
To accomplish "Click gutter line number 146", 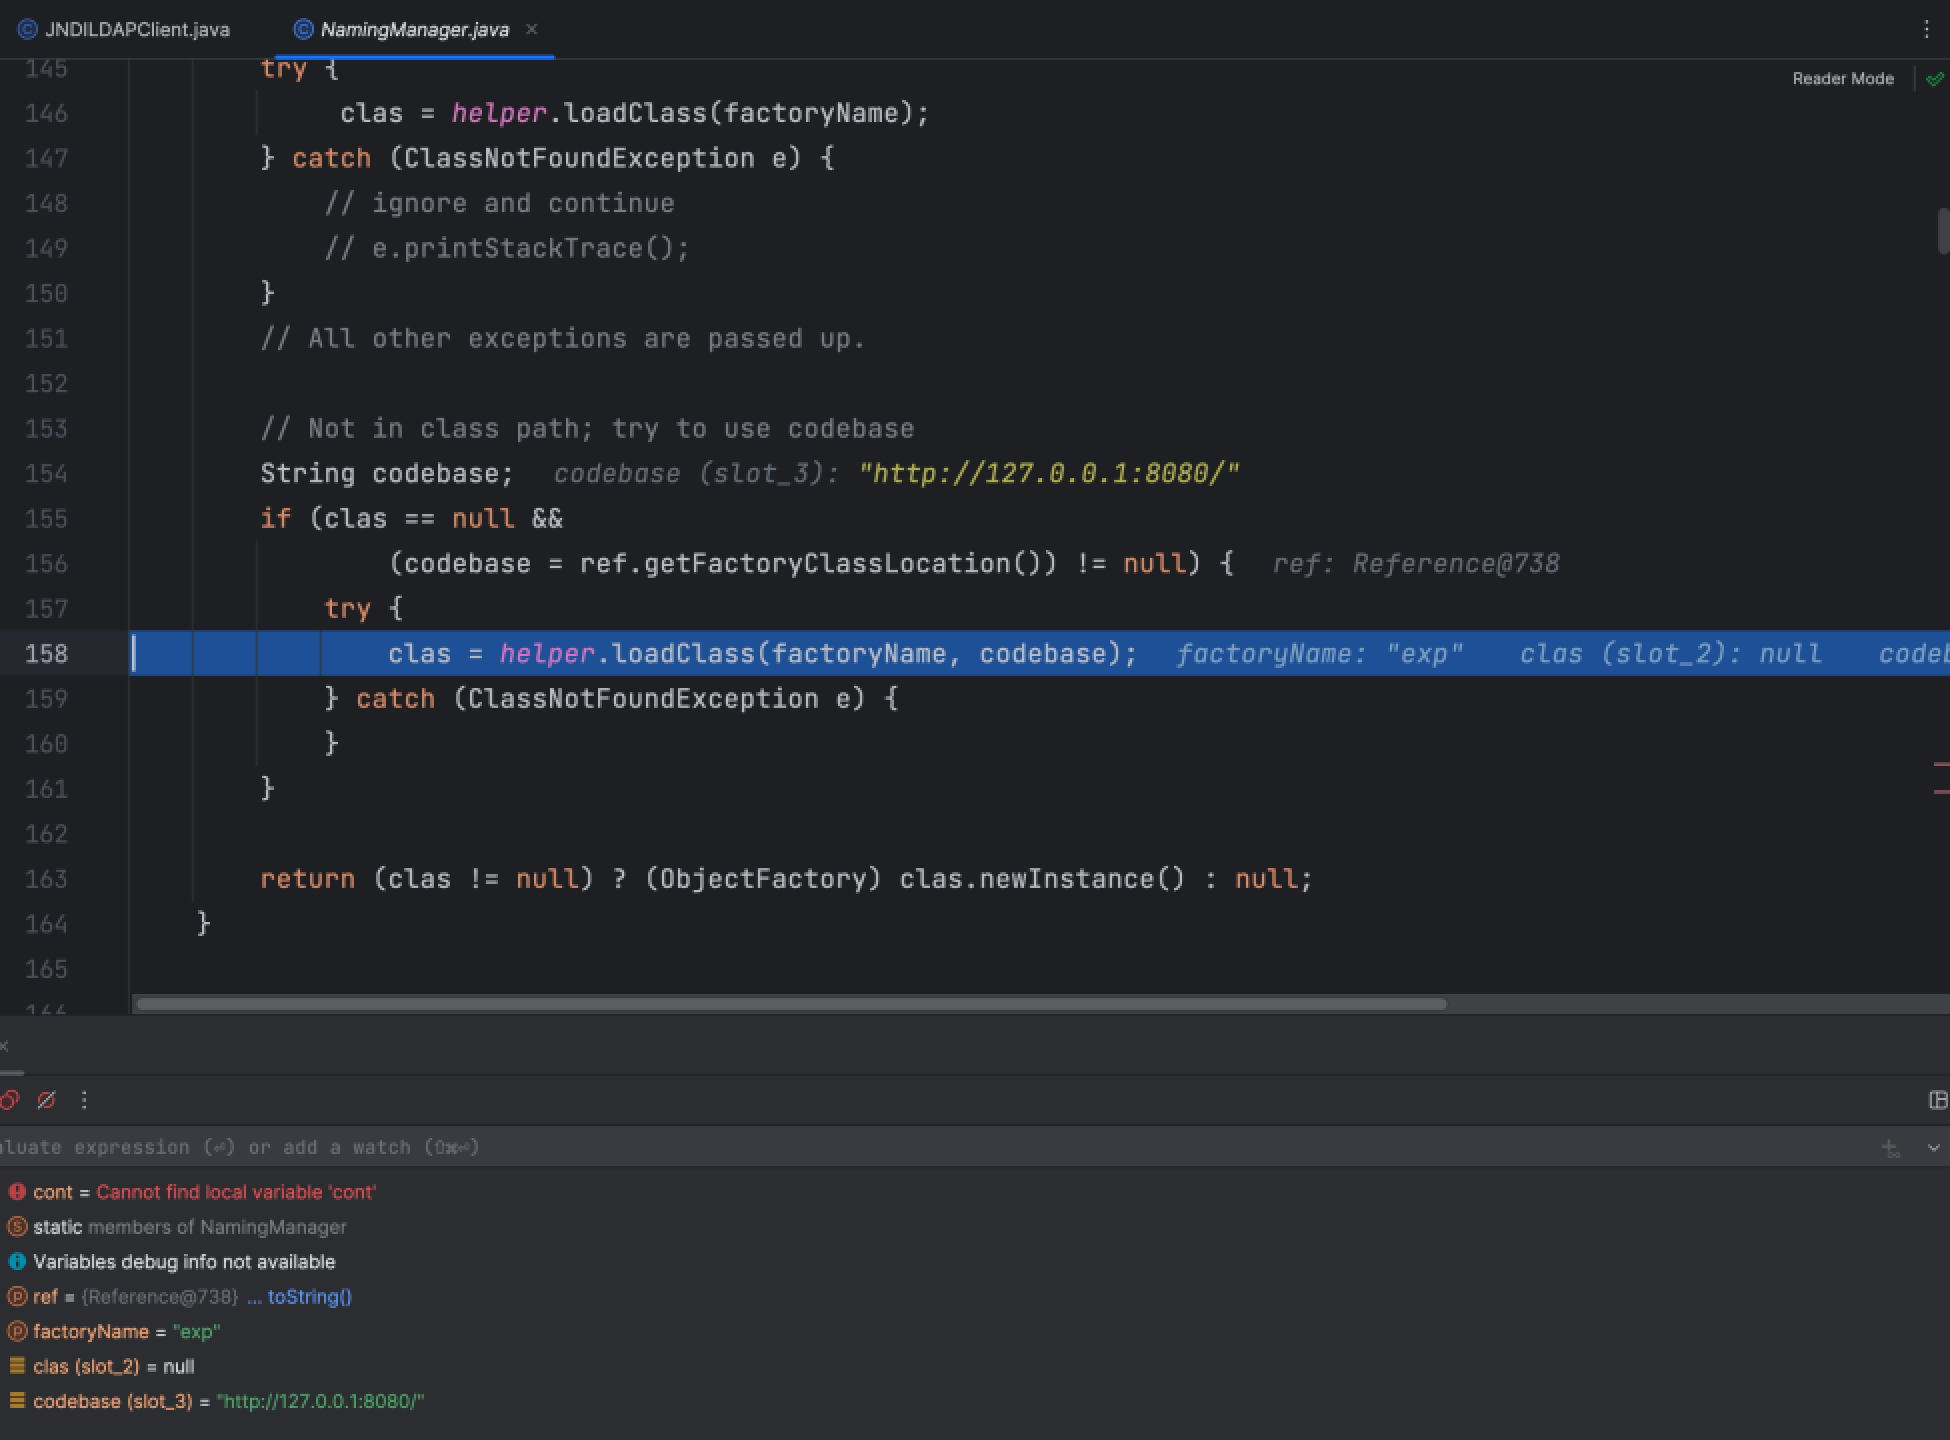I will [47, 113].
